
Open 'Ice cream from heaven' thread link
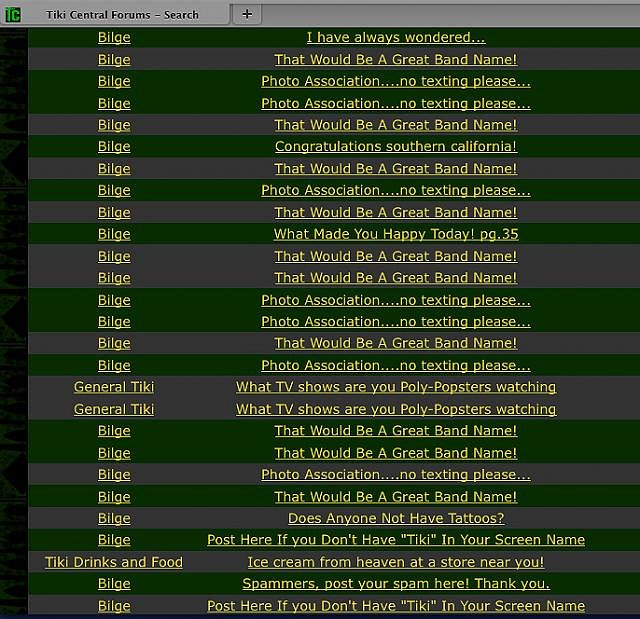(396, 563)
